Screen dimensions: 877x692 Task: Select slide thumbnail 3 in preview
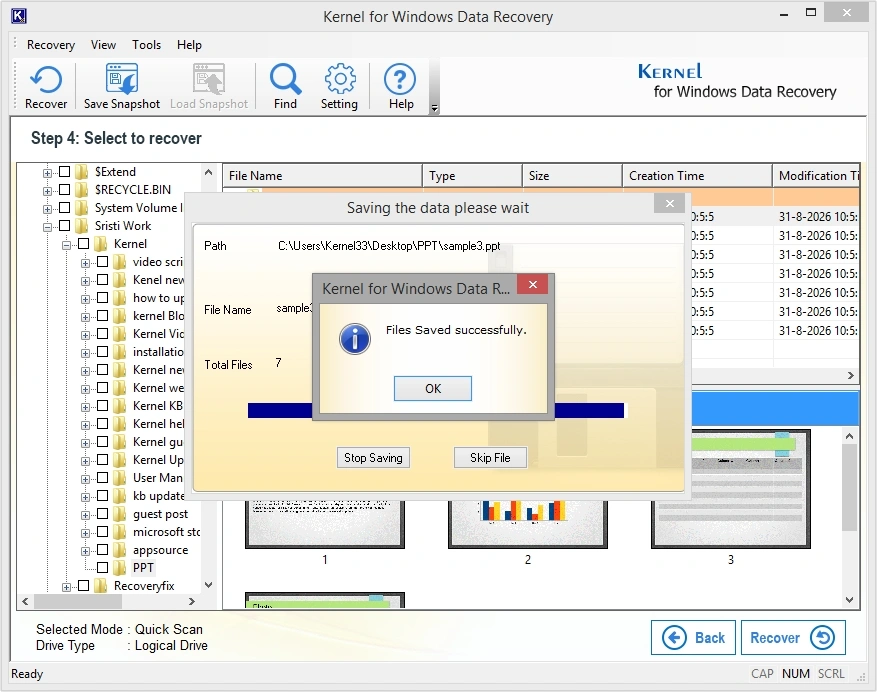[730, 489]
